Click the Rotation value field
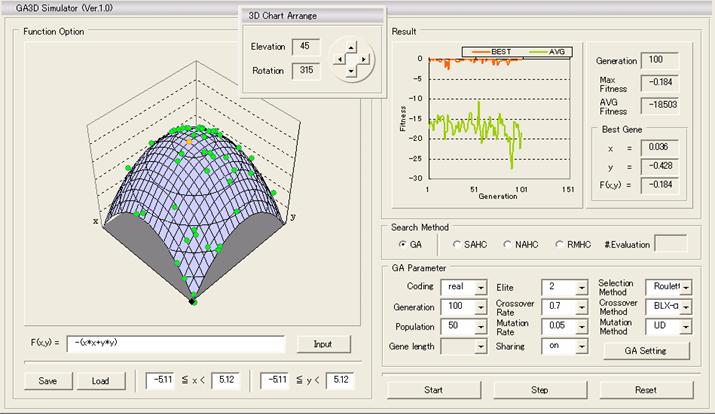 coord(306,71)
